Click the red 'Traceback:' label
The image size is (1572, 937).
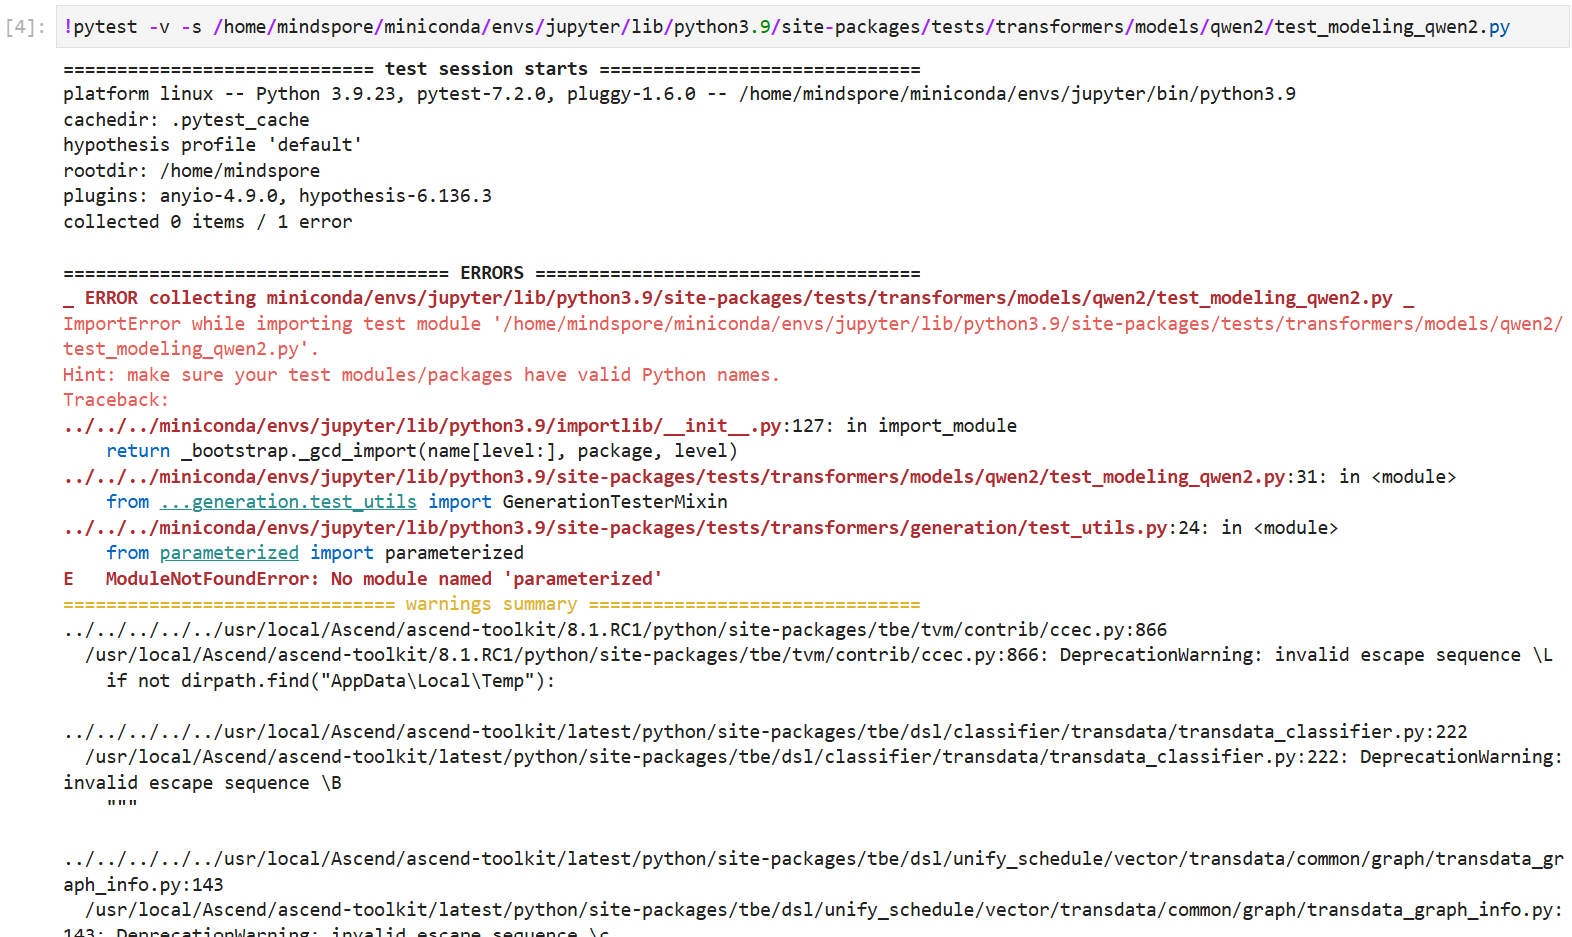coord(116,400)
